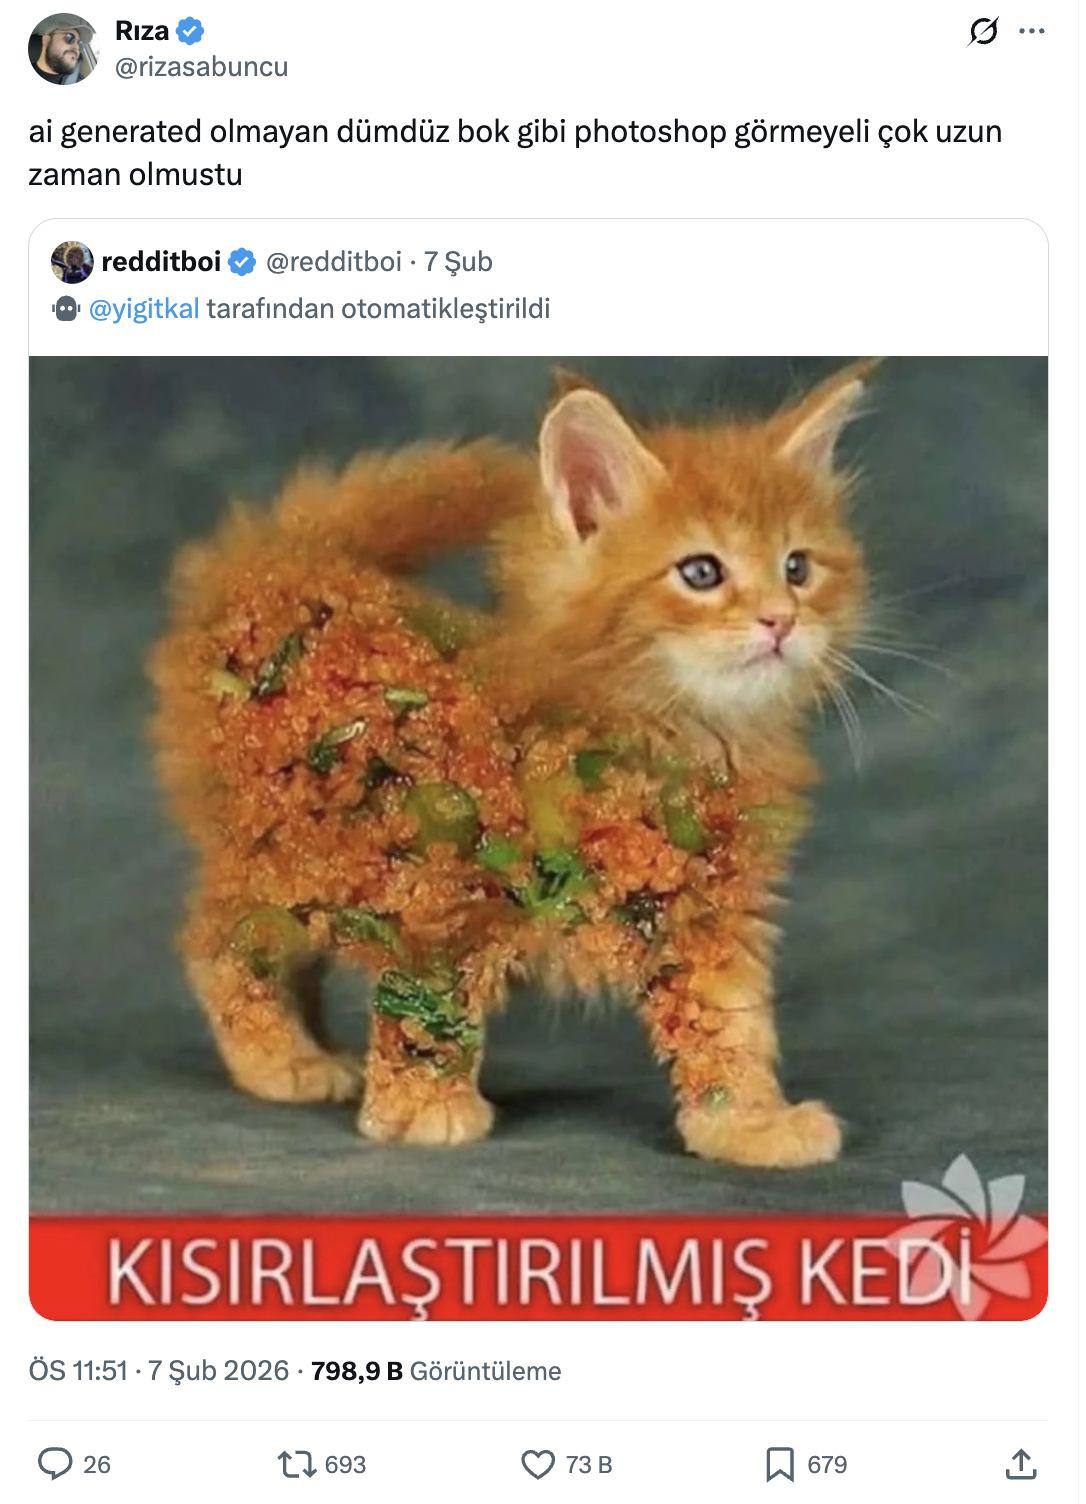Viewport: 1086px width, 1504px height.
Task: Click redditboi's verified badge
Action: 242,262
